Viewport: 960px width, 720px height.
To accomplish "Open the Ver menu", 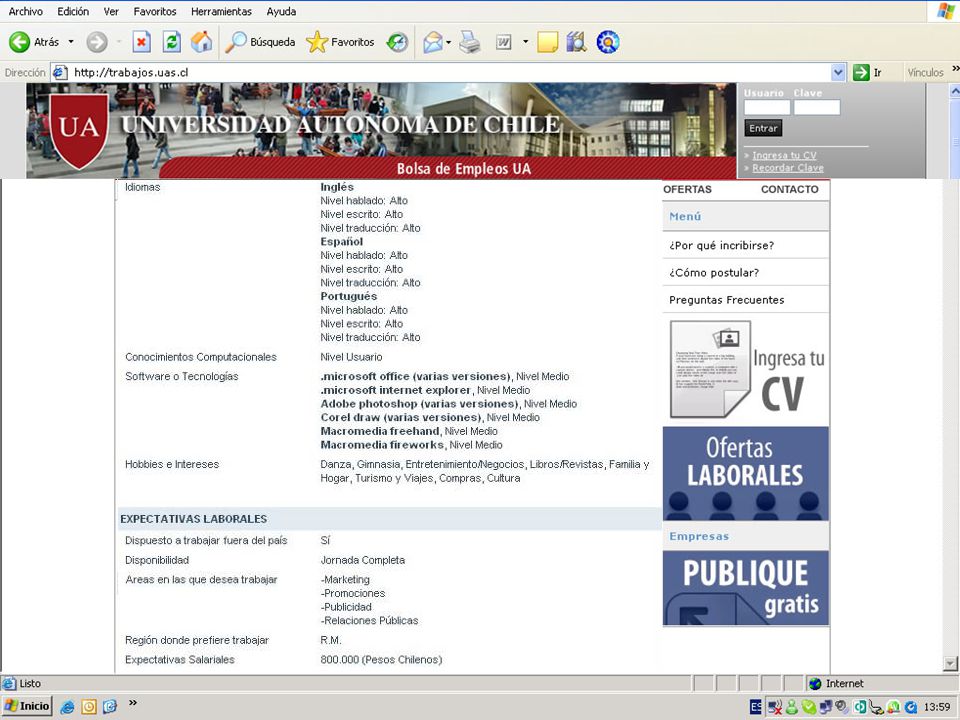I will coord(111,11).
